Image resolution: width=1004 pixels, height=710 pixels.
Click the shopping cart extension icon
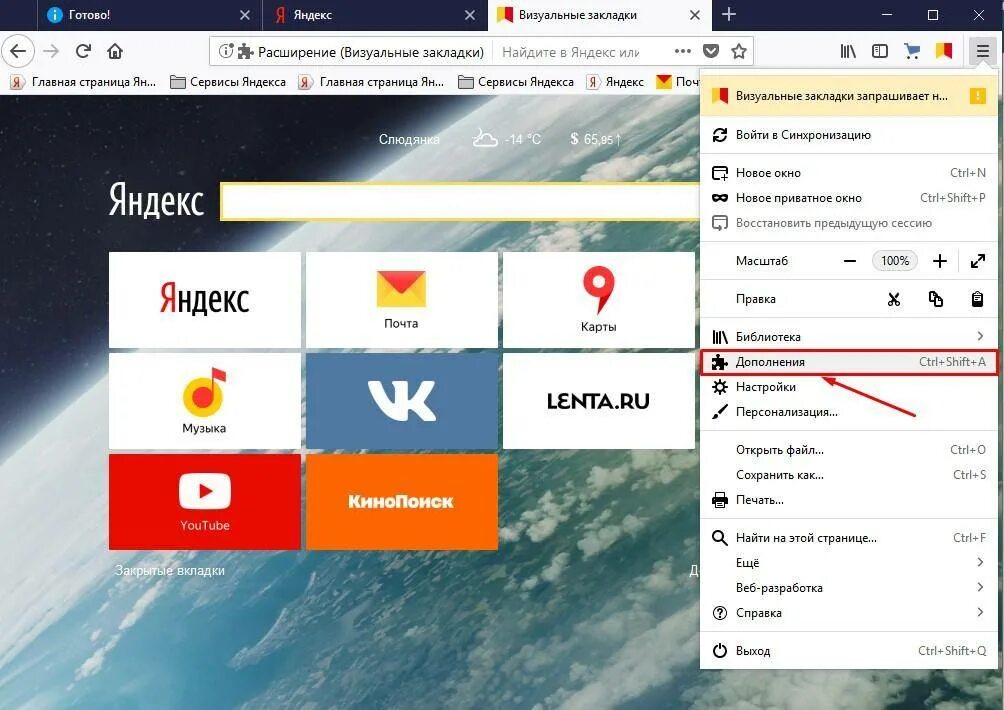tap(912, 51)
